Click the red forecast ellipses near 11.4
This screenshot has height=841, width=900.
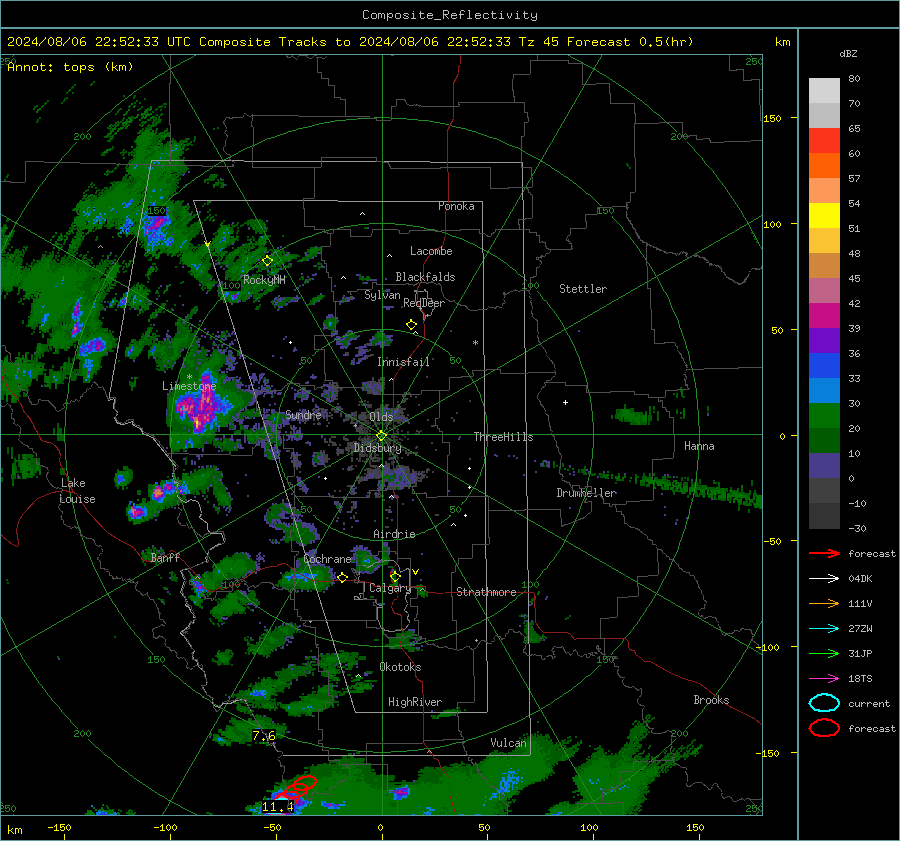[296, 789]
